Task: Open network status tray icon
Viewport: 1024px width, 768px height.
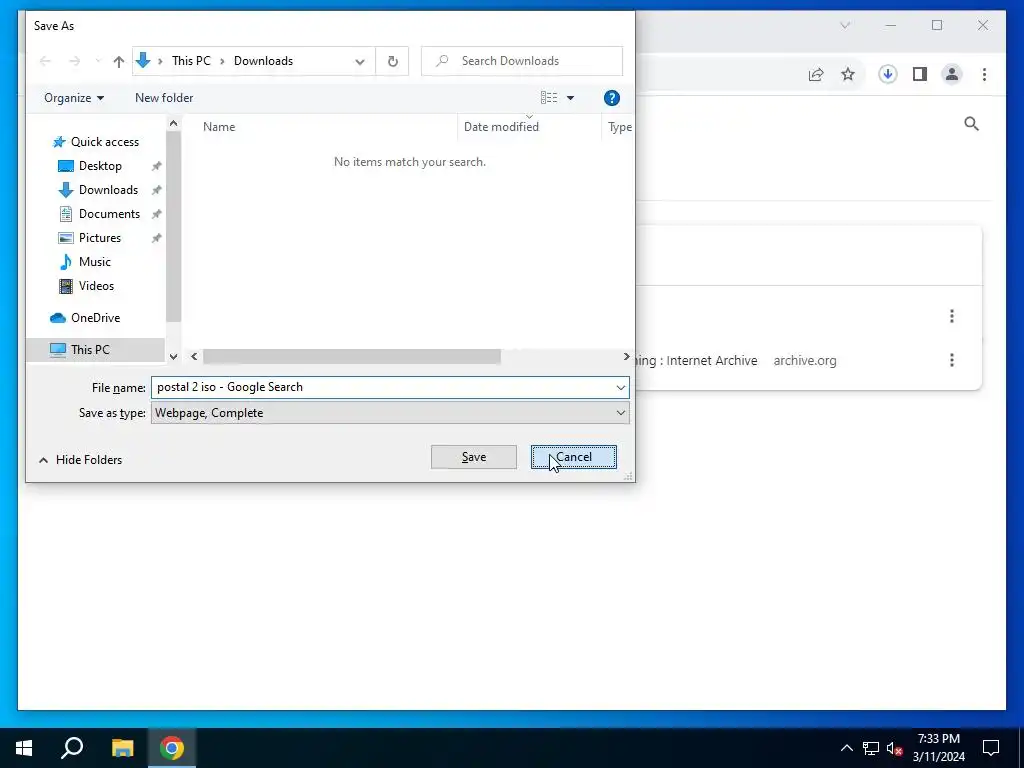Action: (871, 748)
